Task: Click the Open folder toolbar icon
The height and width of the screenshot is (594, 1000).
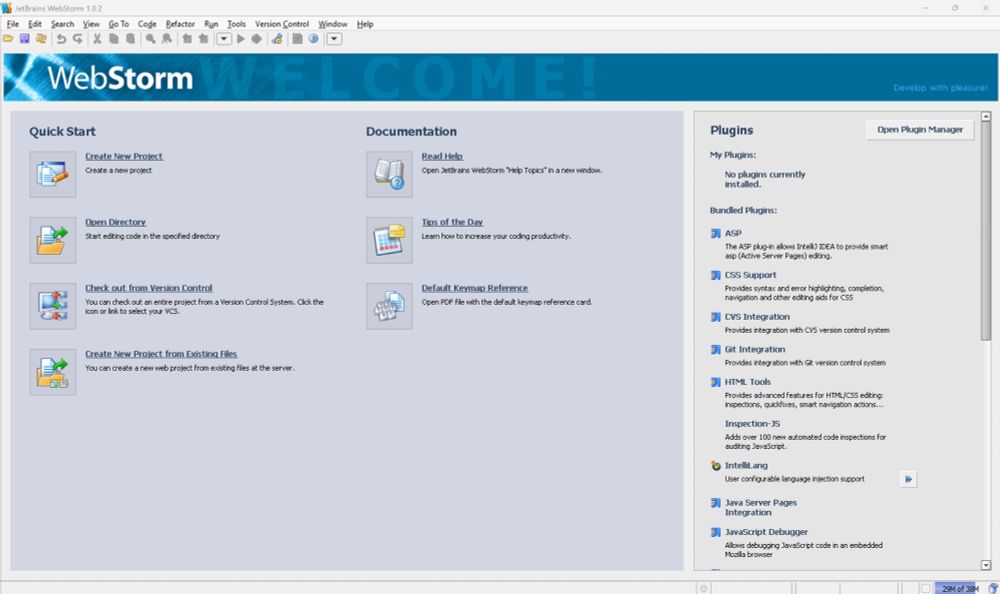Action: (x=8, y=39)
